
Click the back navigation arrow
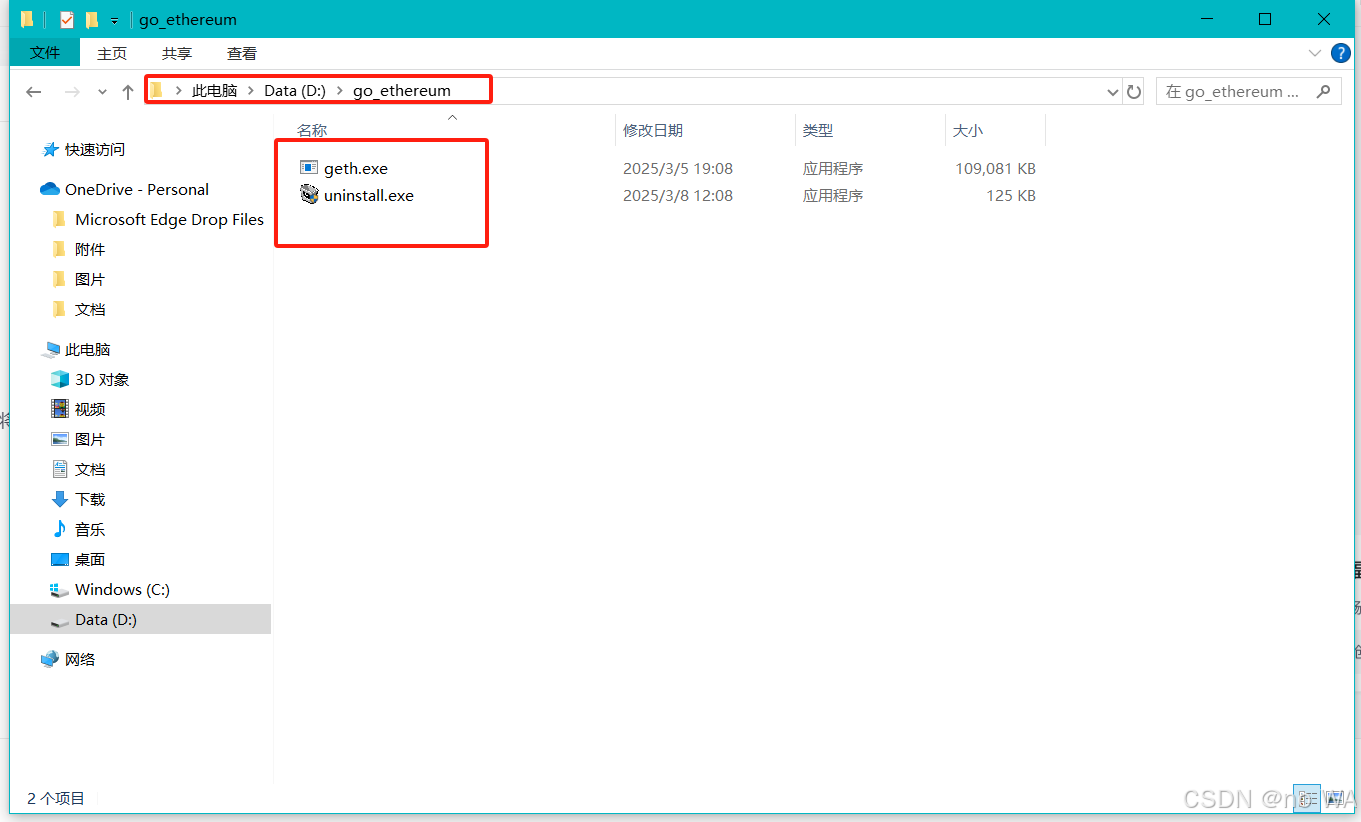pyautogui.click(x=33, y=91)
